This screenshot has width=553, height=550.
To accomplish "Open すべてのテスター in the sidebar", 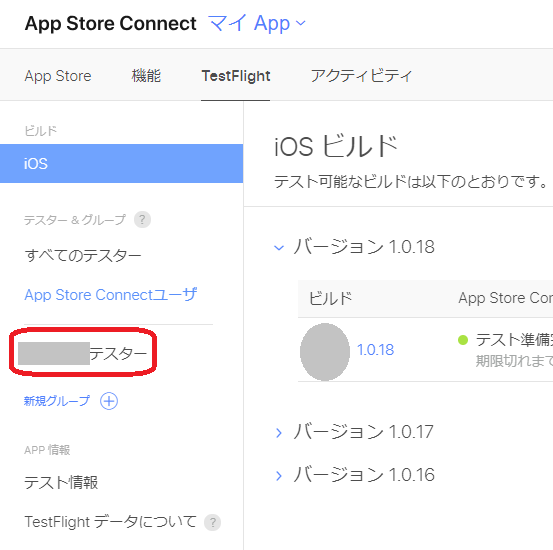I will pyautogui.click(x=83, y=255).
